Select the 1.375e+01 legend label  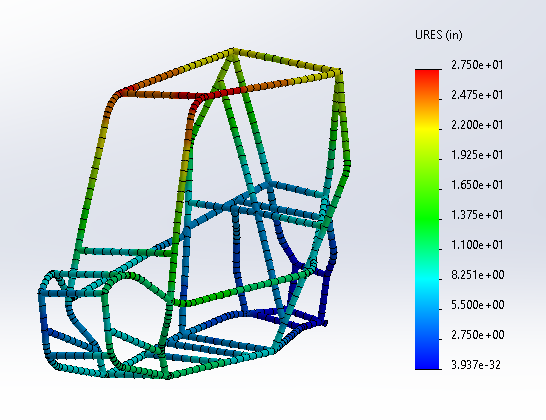[477, 215]
